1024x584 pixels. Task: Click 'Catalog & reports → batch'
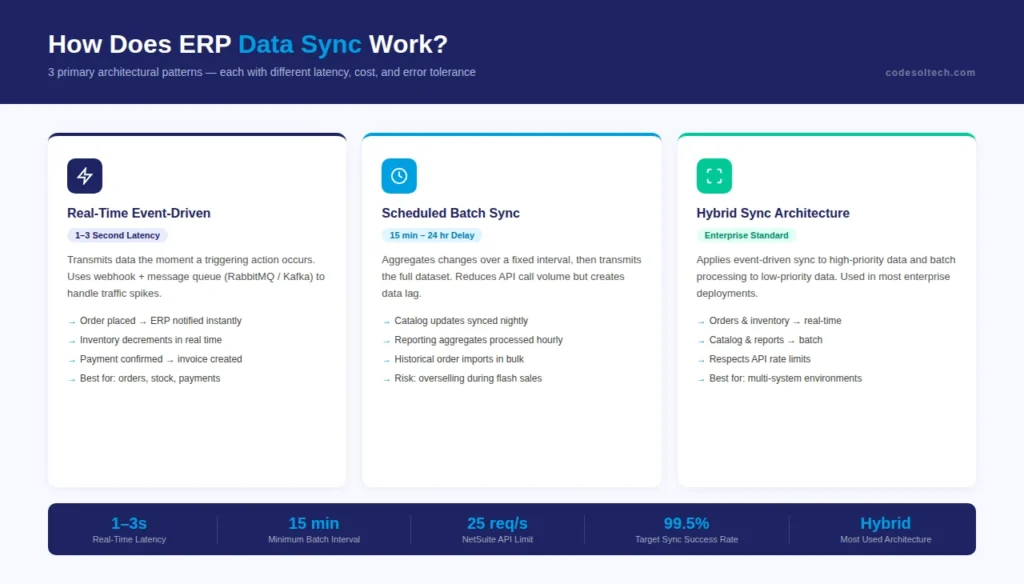[765, 340]
